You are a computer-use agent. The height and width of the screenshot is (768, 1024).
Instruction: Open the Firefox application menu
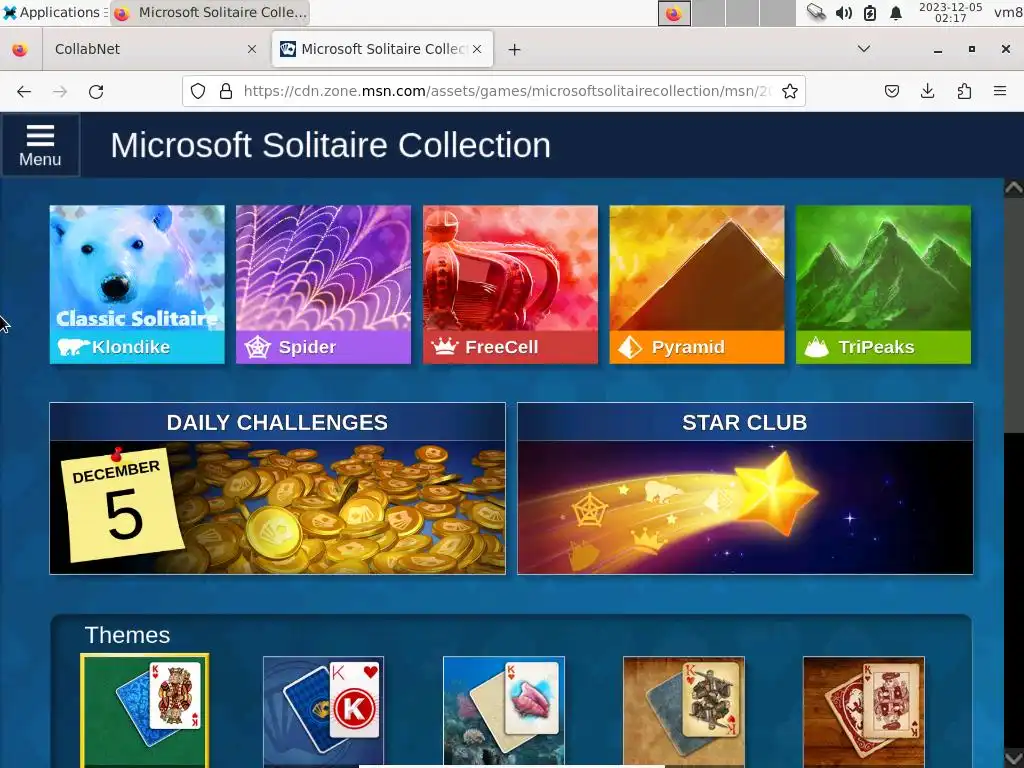click(x=1000, y=91)
